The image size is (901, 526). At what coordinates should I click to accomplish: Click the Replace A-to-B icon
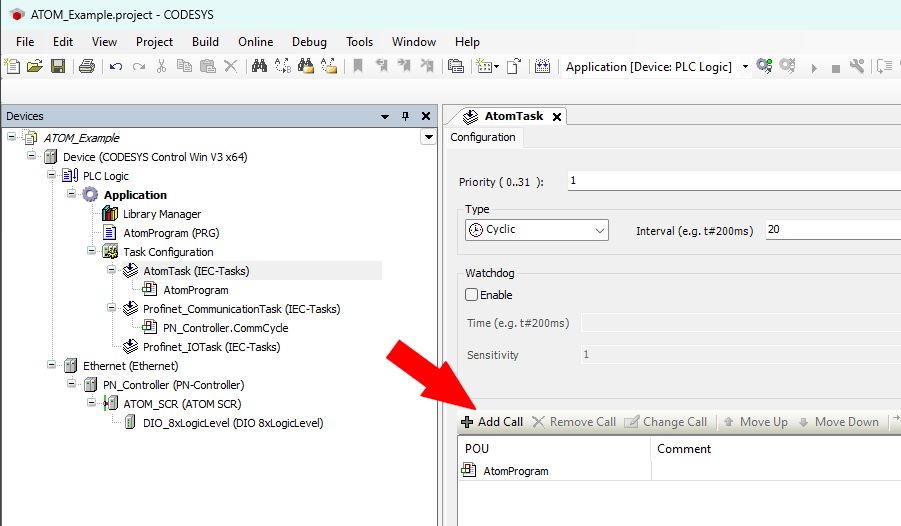click(x=283, y=66)
